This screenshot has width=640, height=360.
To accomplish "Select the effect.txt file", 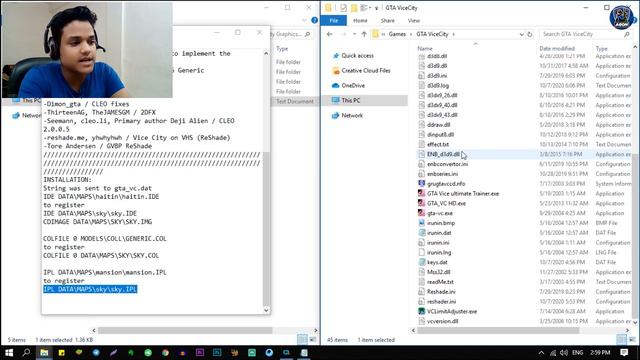I will point(438,144).
